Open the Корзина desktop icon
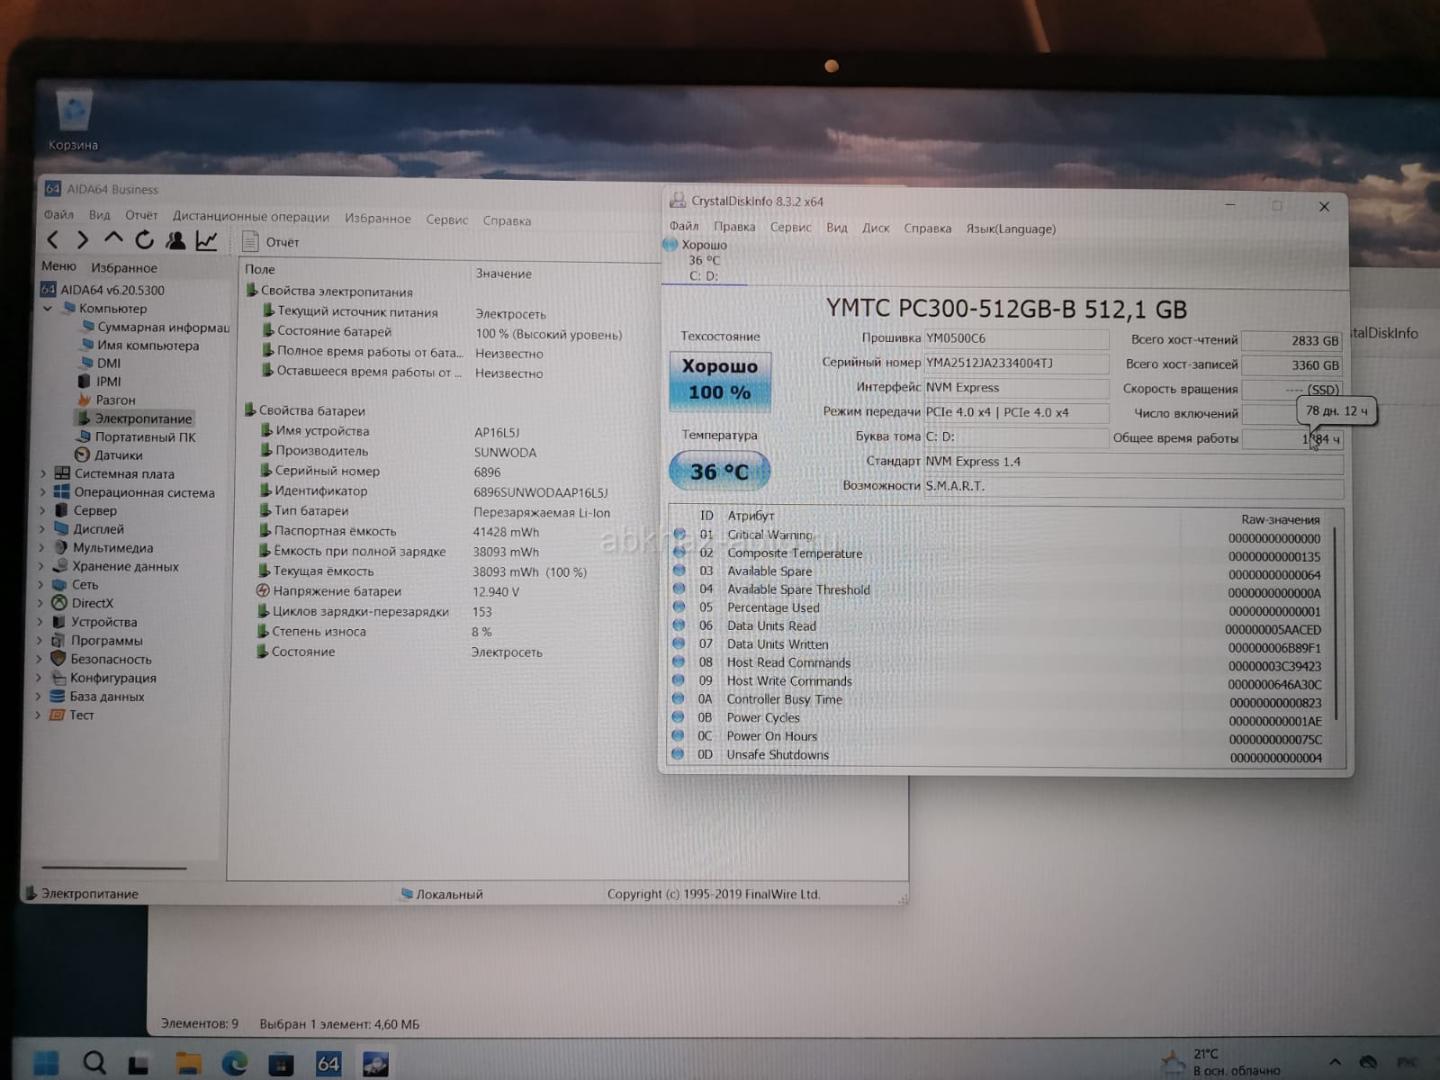The height and width of the screenshot is (1080, 1440). pyautogui.click(x=74, y=121)
